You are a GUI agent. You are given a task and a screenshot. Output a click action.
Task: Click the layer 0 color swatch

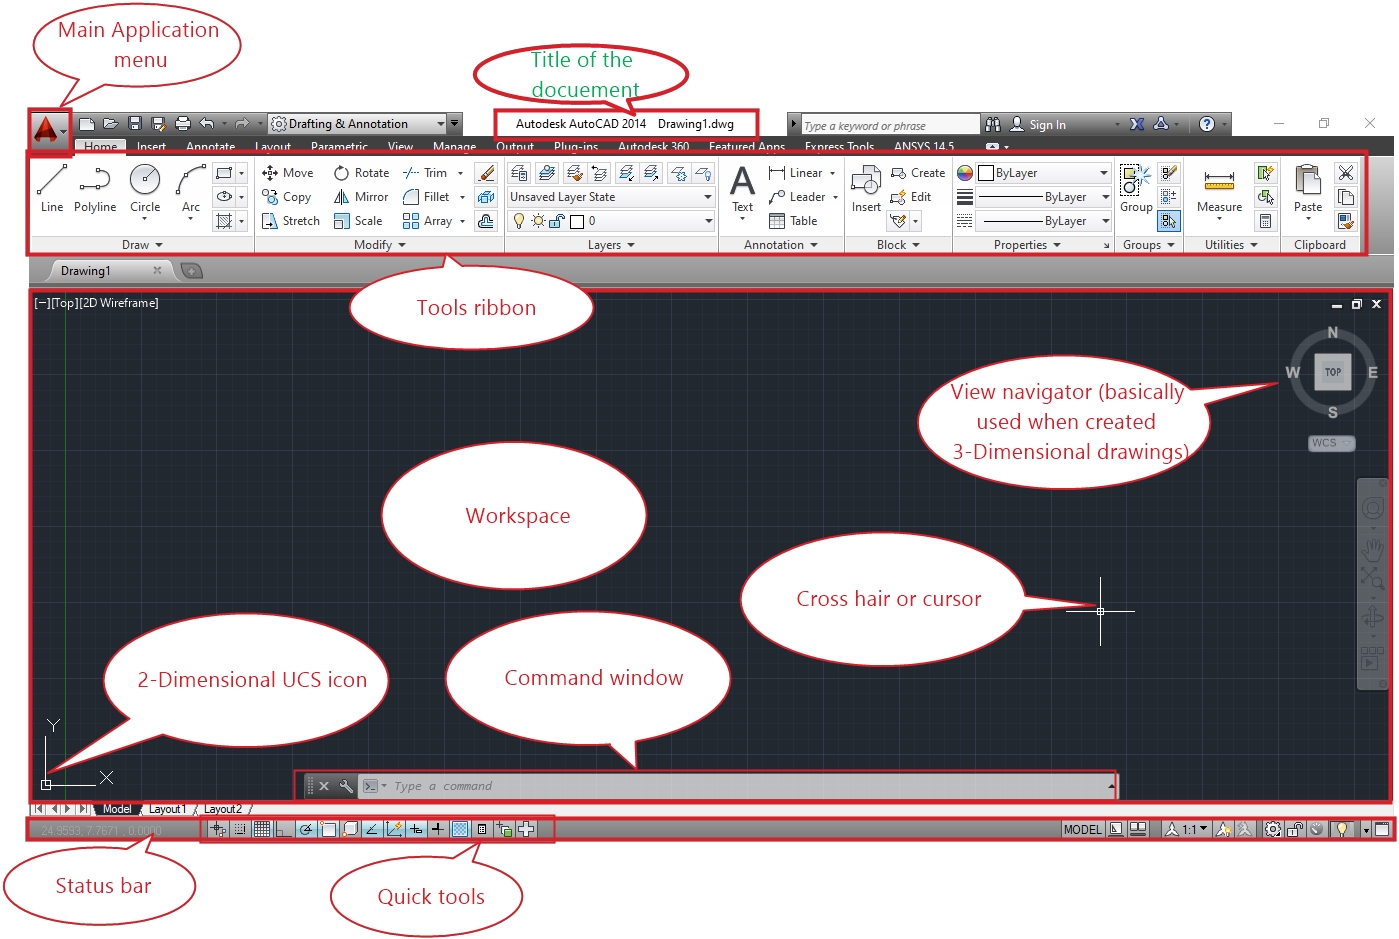point(576,221)
